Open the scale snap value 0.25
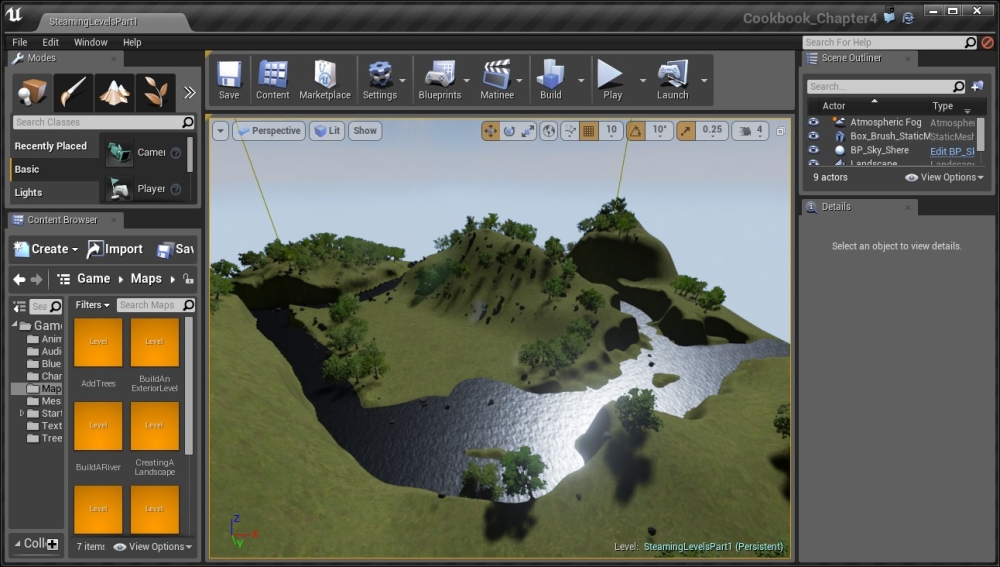Screen dimensions: 1000x567 pyautogui.click(x=712, y=130)
